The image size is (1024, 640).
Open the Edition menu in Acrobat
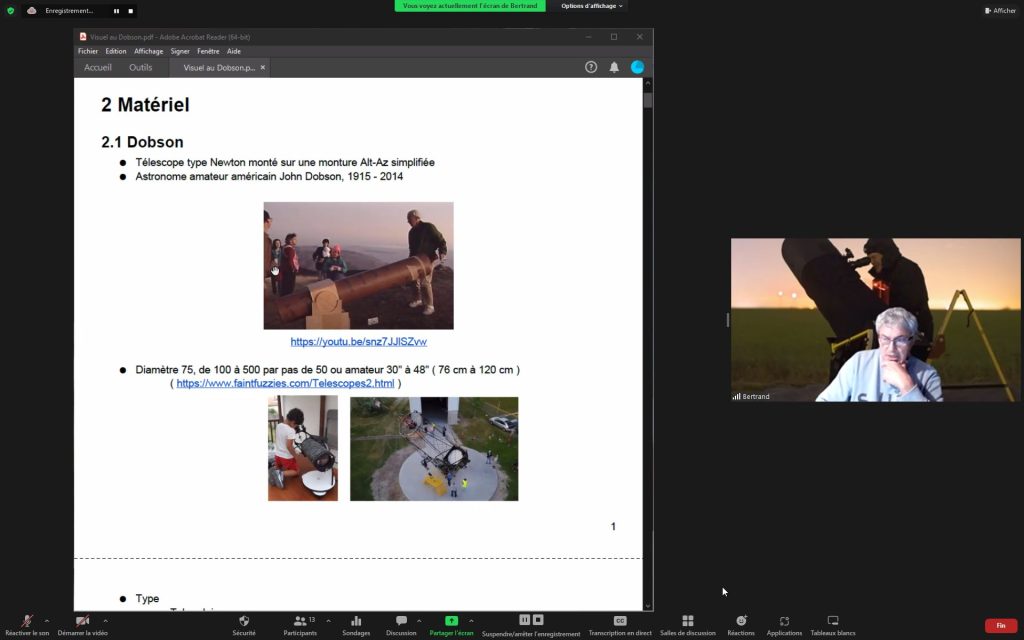point(116,51)
